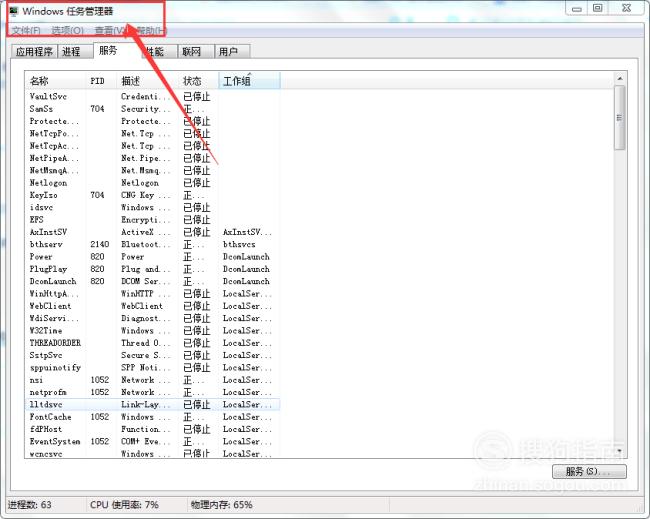The width and height of the screenshot is (650, 519).
Task: Select the bthserv service row
Action: pyautogui.click(x=153, y=245)
